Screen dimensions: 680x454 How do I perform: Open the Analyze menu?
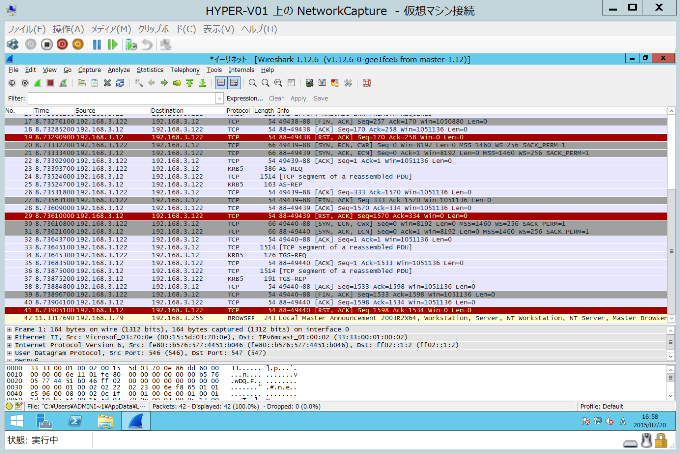pyautogui.click(x=119, y=70)
